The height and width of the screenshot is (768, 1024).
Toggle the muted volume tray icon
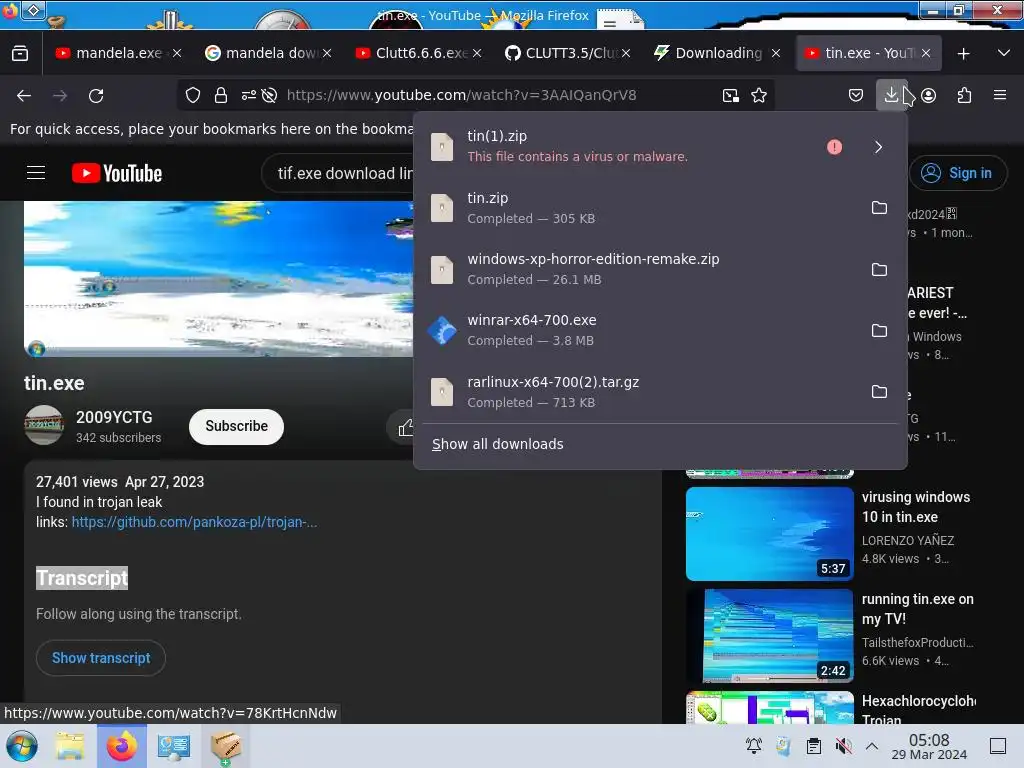(844, 746)
